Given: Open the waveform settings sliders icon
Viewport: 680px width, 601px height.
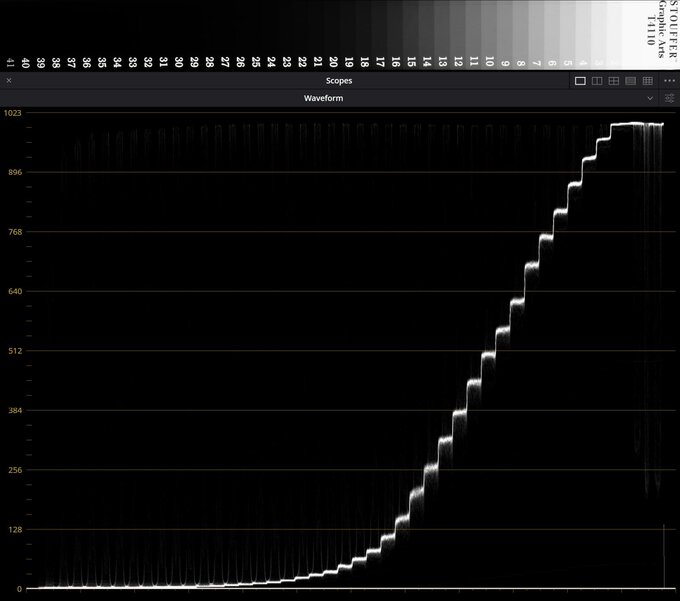Looking at the screenshot, I should point(669,98).
